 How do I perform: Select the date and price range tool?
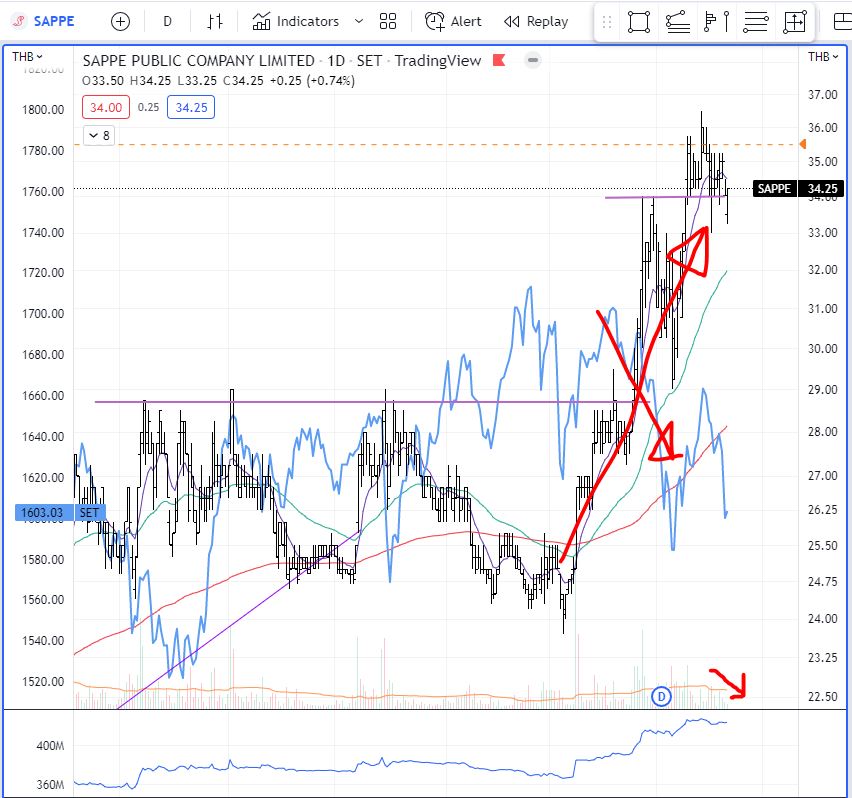point(795,22)
